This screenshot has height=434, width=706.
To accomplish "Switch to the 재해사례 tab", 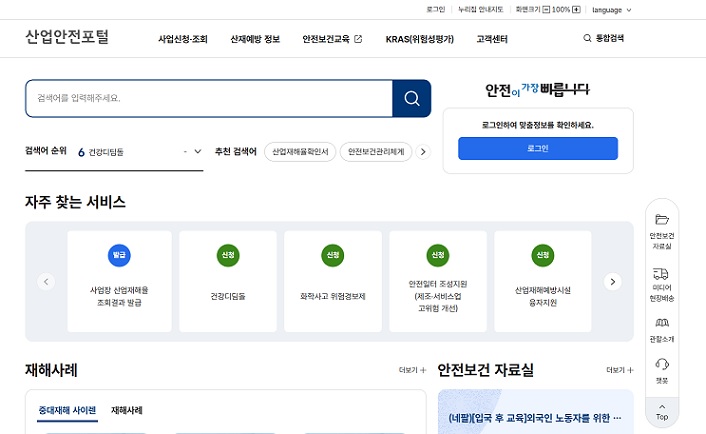I will pos(126,410).
